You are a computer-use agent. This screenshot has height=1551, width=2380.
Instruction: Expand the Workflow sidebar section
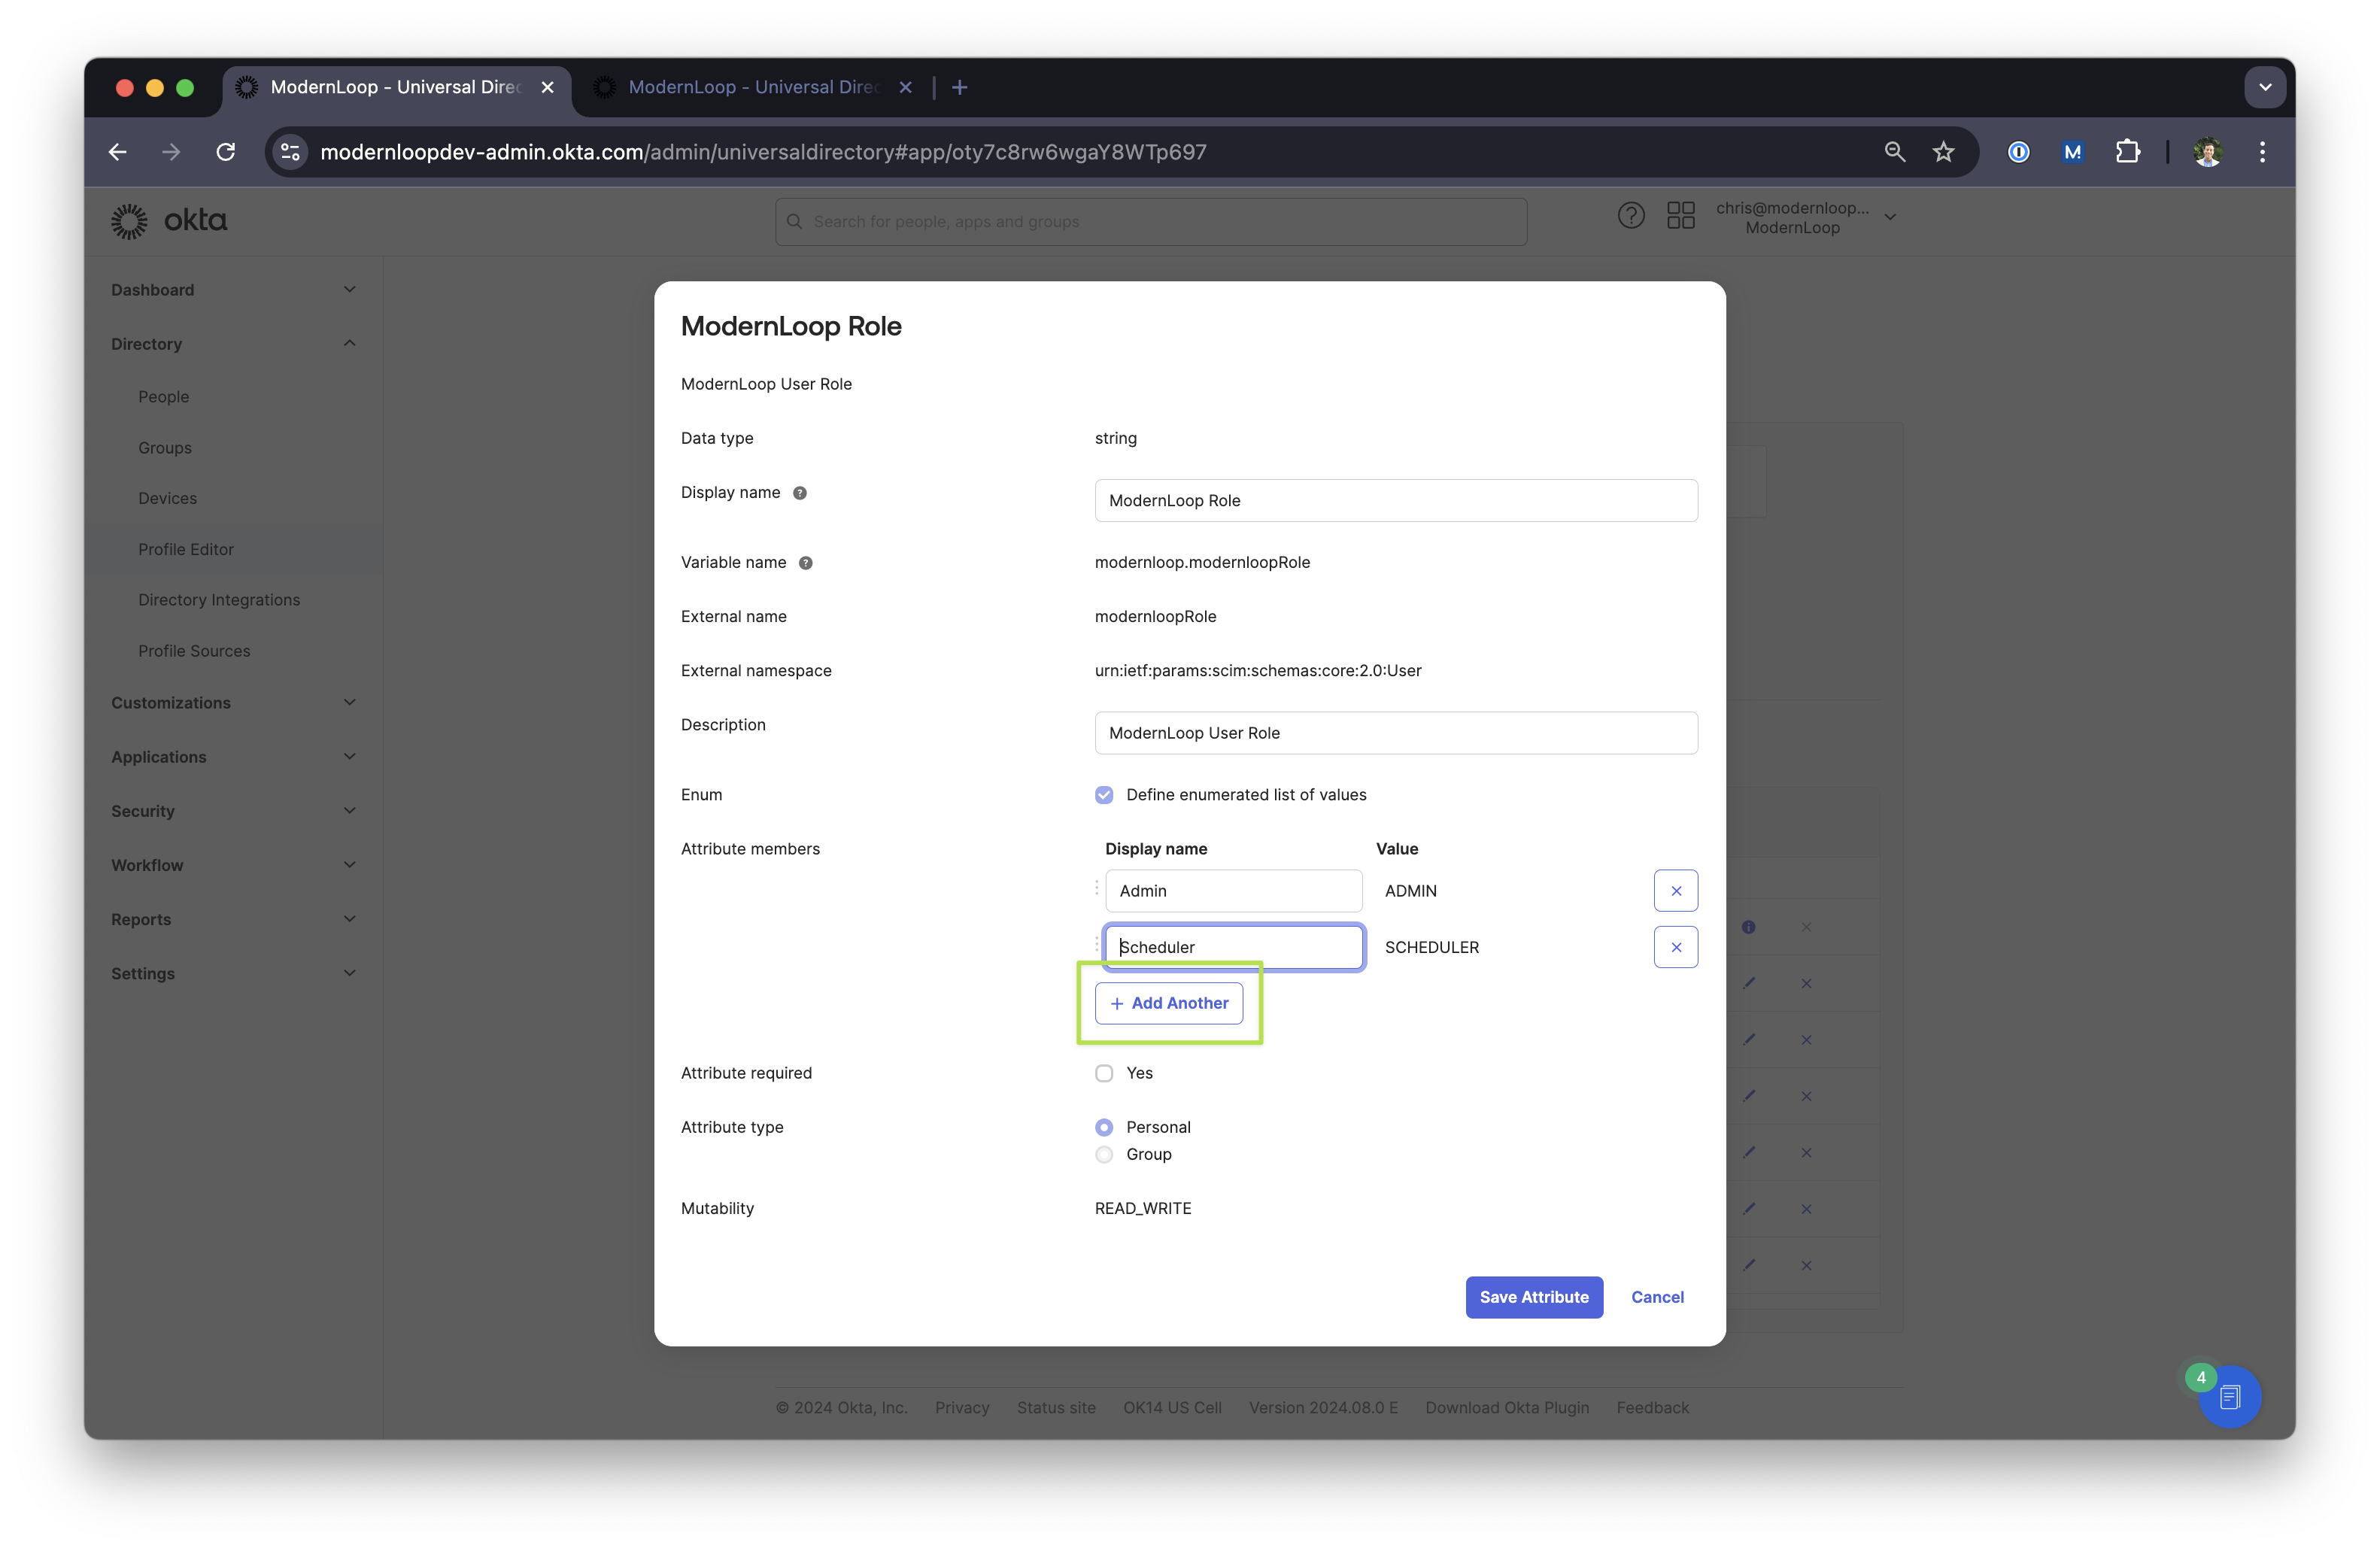(x=233, y=865)
